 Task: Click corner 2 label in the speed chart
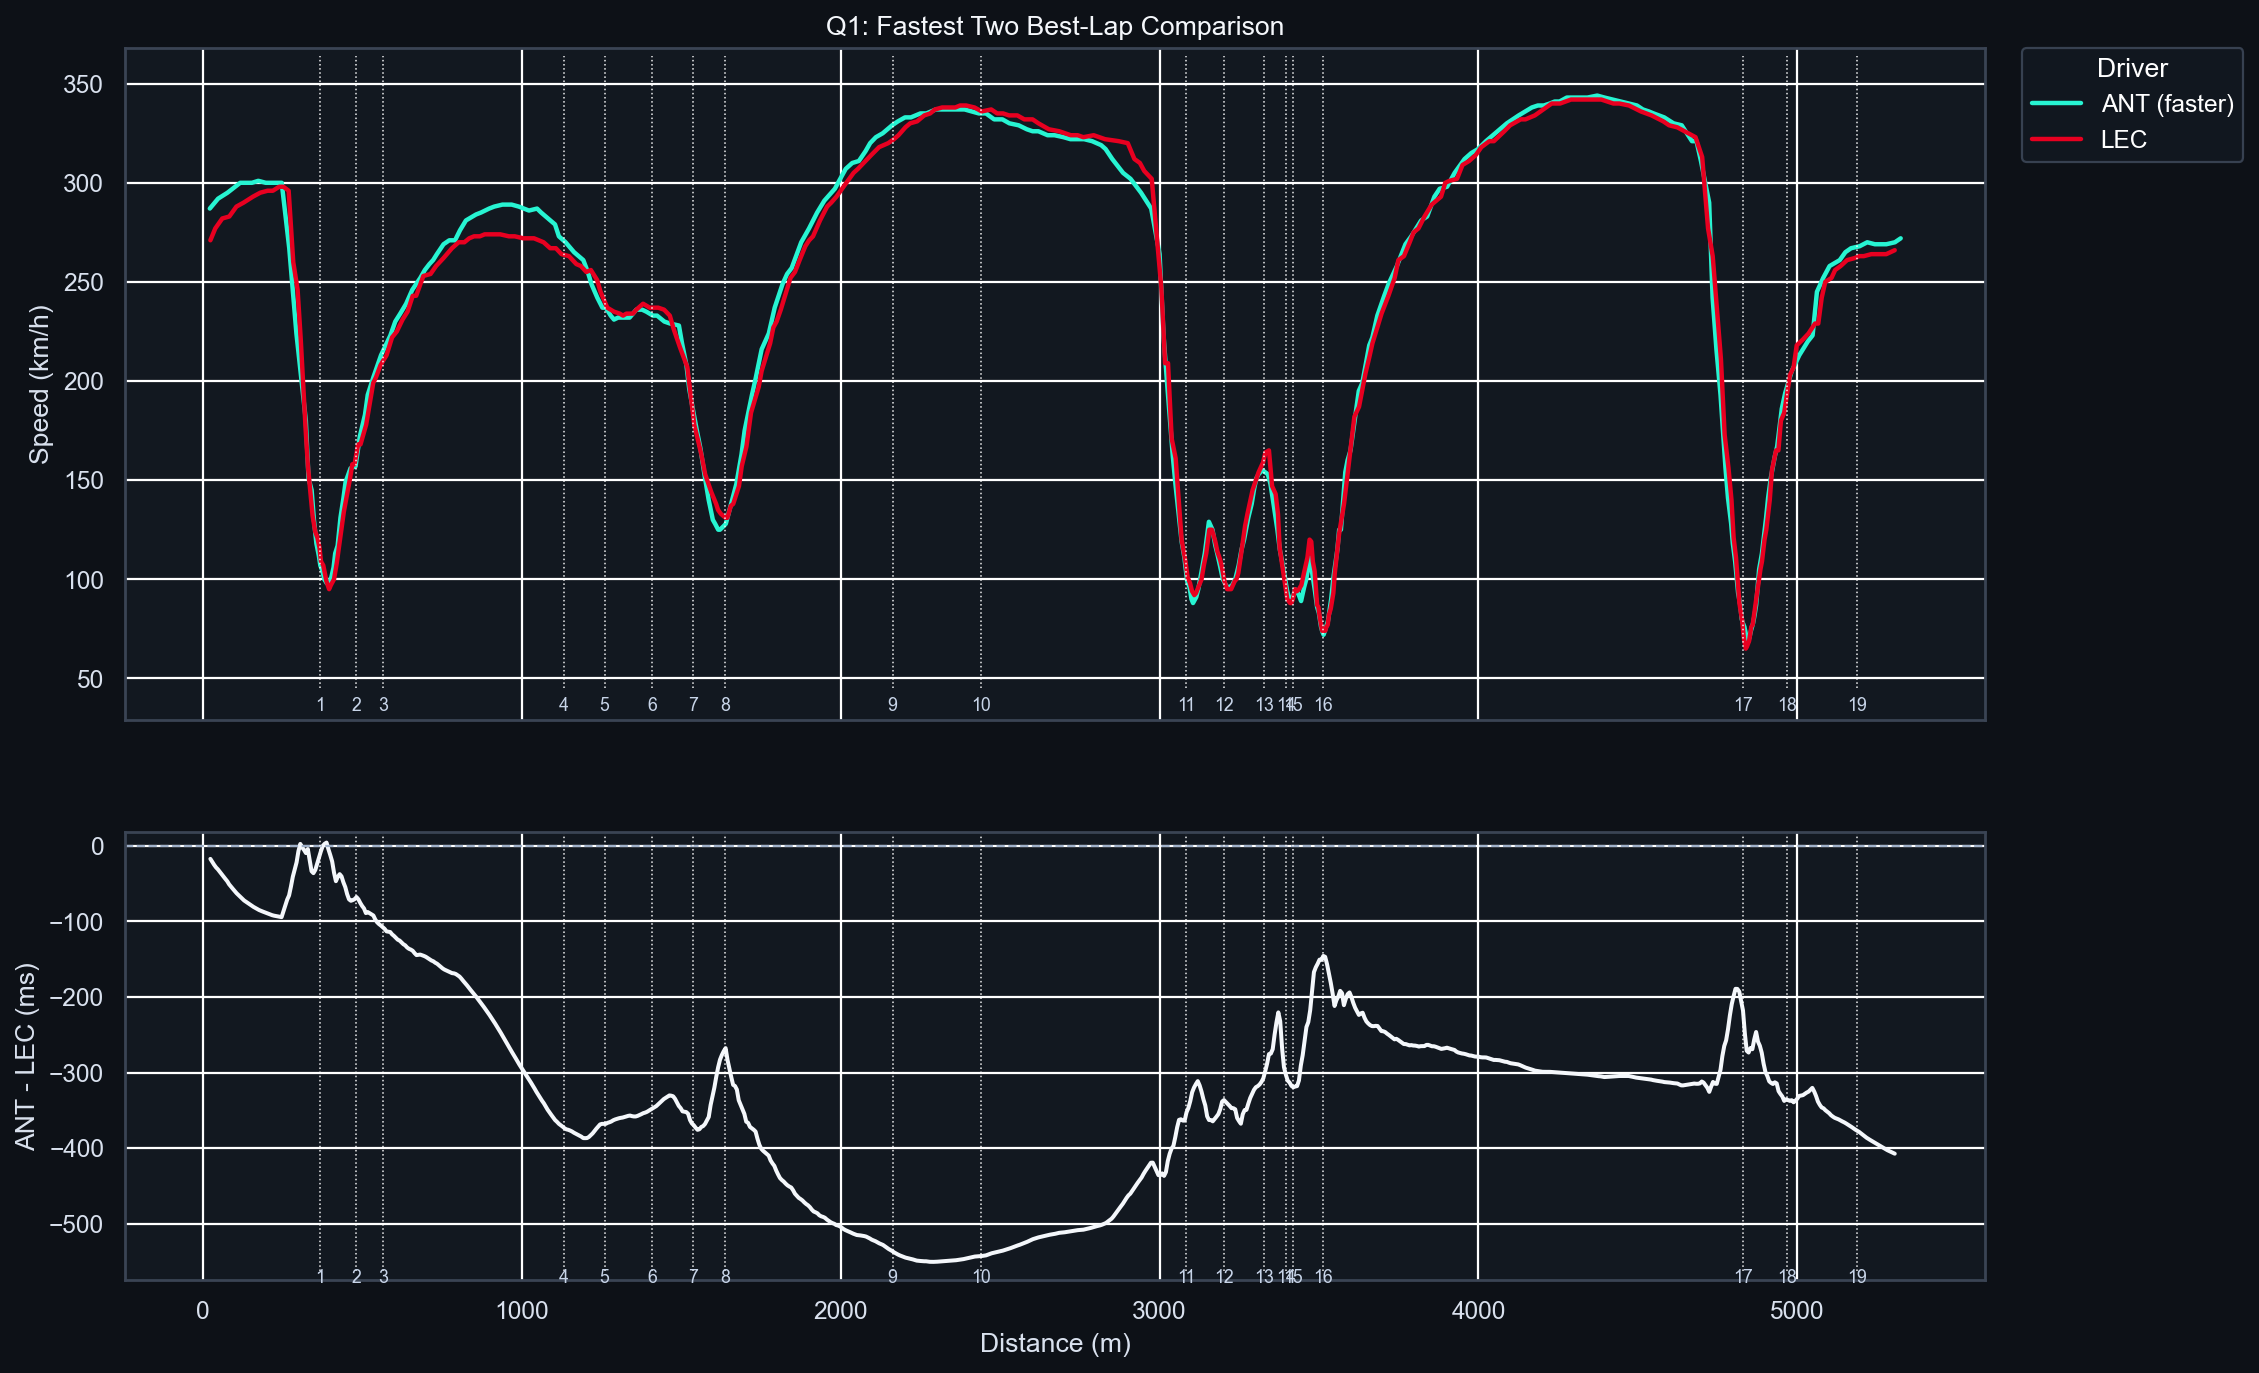(357, 705)
